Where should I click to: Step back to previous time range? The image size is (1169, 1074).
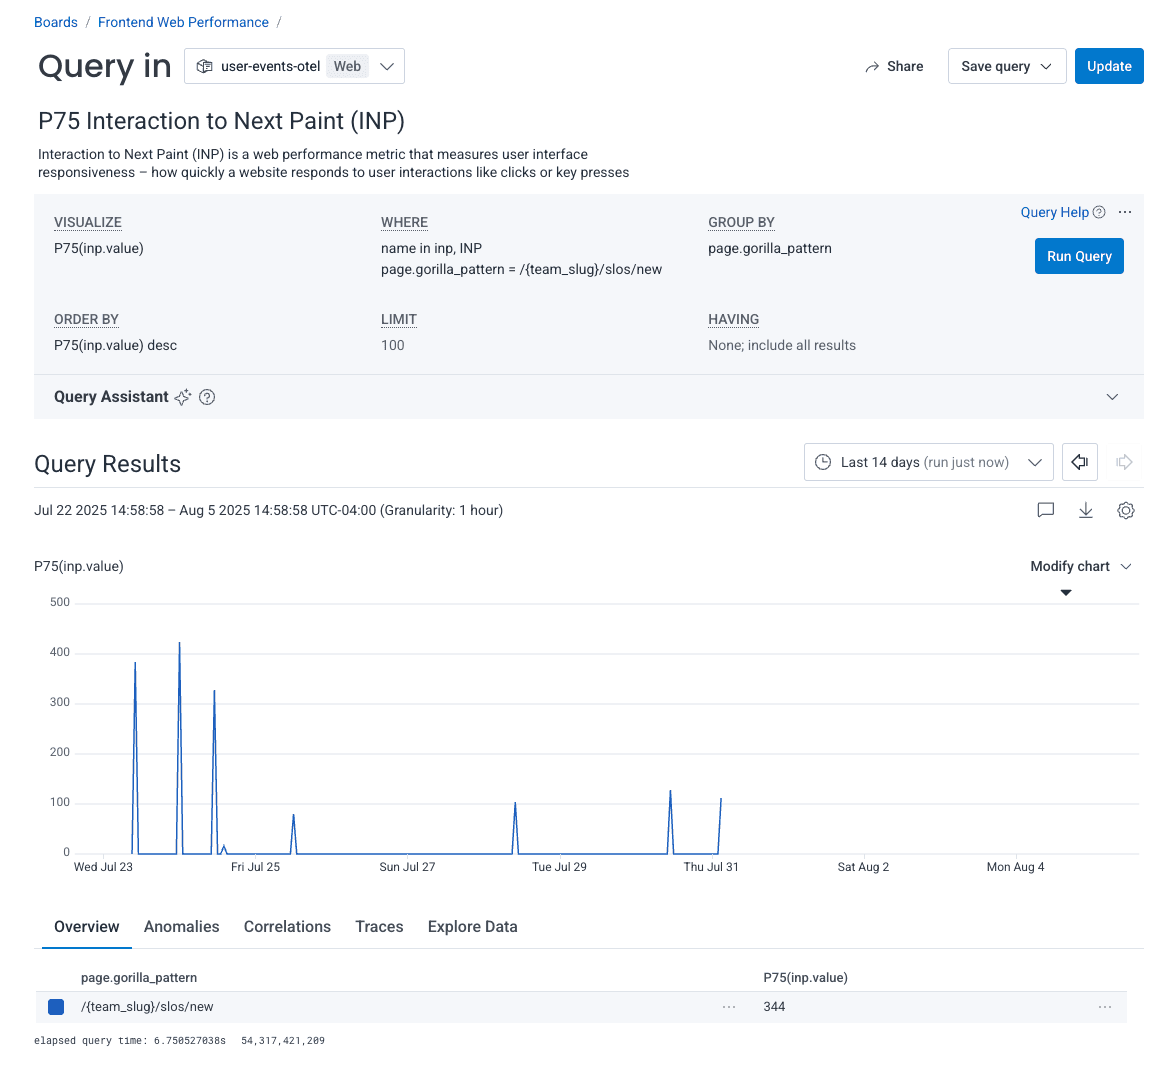(x=1080, y=462)
